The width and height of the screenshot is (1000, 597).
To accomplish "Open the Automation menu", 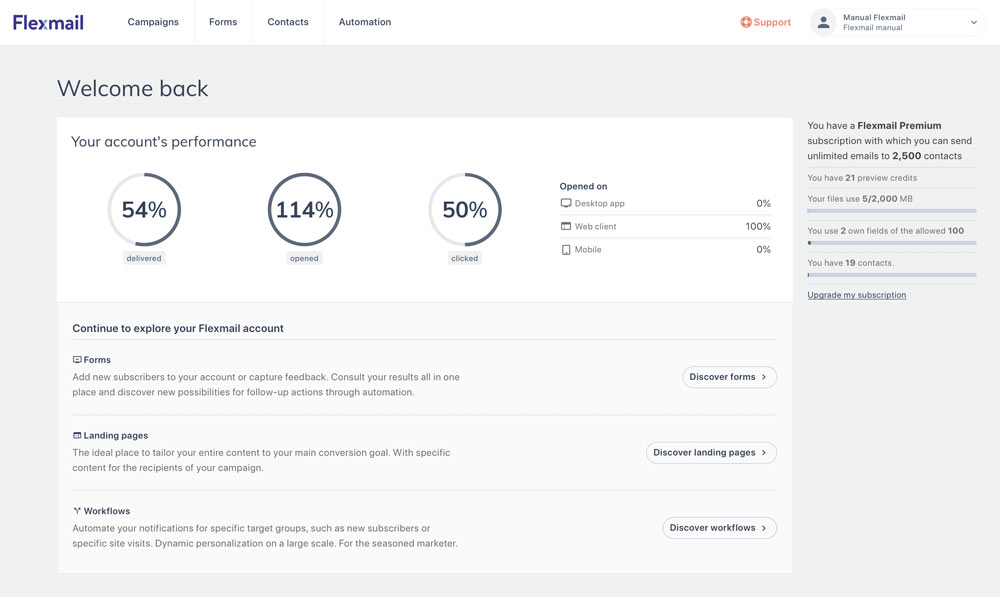I will (x=365, y=22).
